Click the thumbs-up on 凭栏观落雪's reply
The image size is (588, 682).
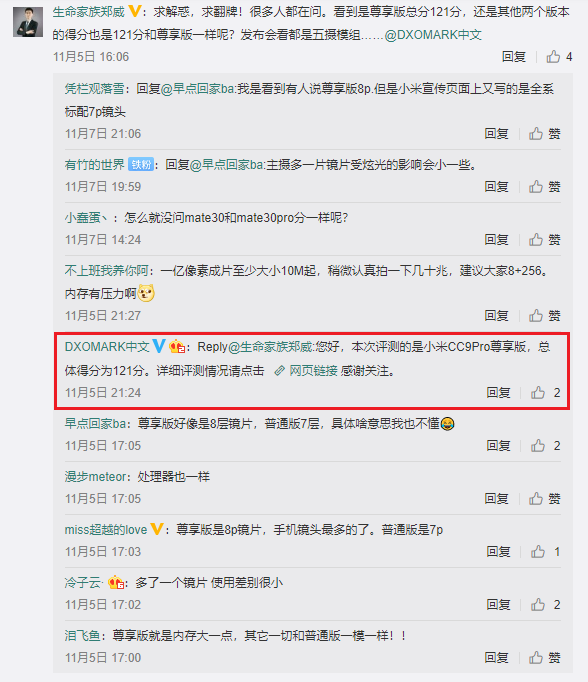tap(545, 134)
